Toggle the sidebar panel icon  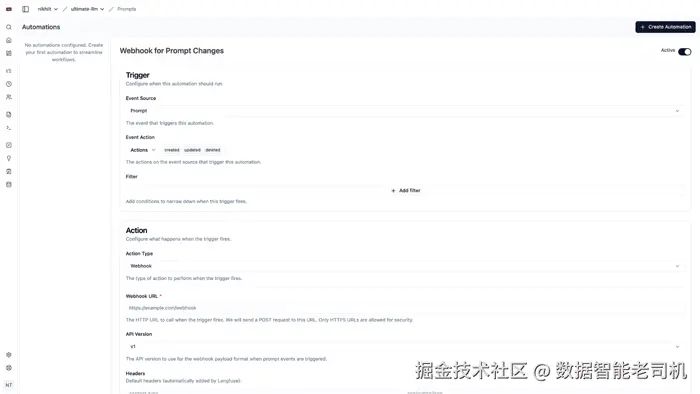25,9
